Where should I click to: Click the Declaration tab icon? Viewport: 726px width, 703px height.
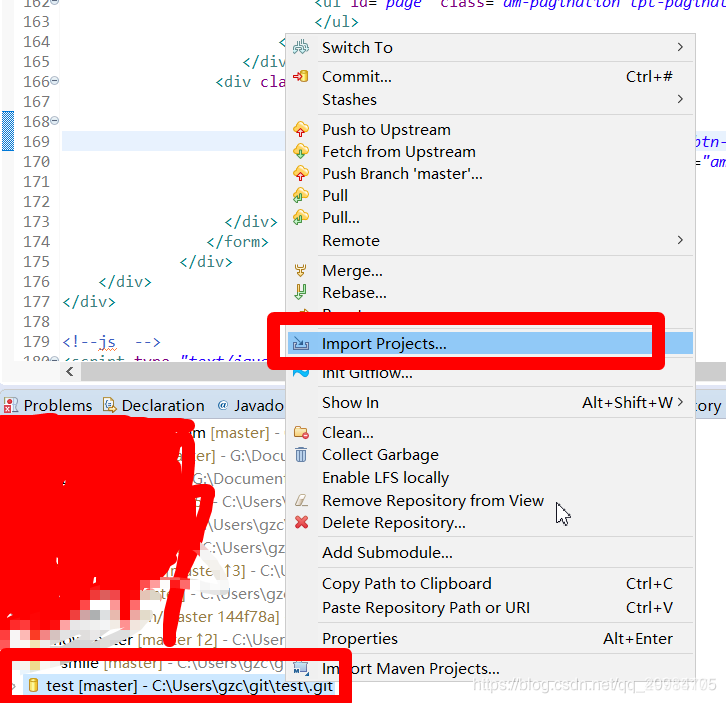pos(110,405)
